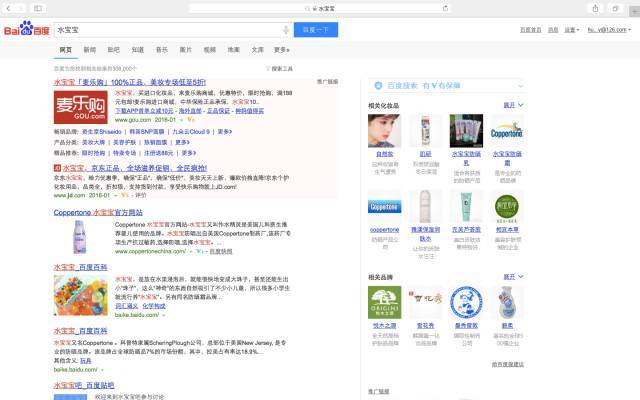
Task: Click the red JD icon before the 京东 result
Action: [57, 168]
